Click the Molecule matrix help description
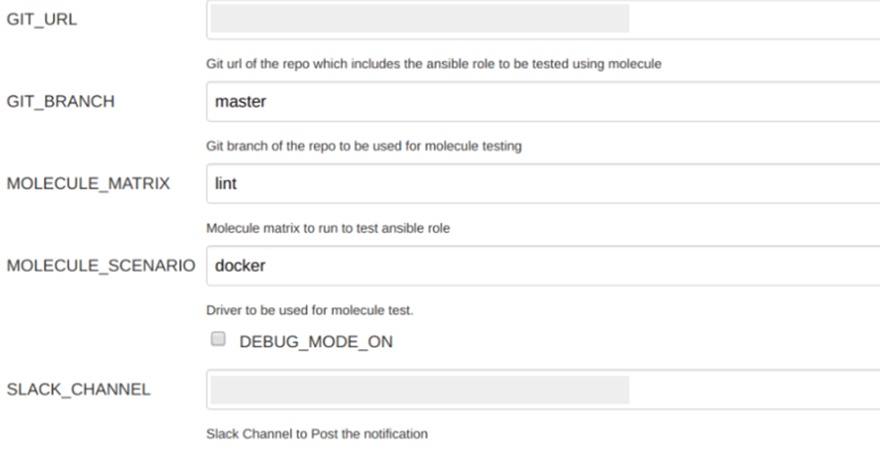Viewport: 880px width, 458px height. click(x=328, y=228)
